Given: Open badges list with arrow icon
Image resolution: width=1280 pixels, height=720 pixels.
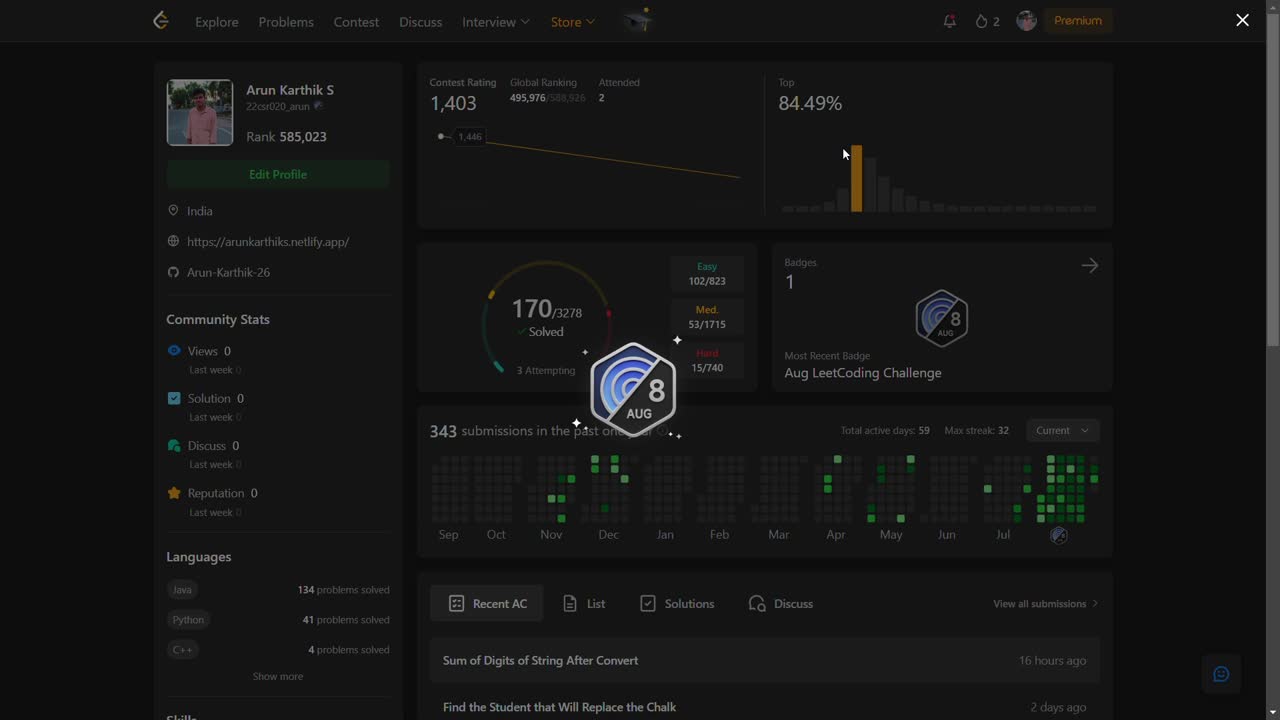Looking at the screenshot, I should 1089,266.
